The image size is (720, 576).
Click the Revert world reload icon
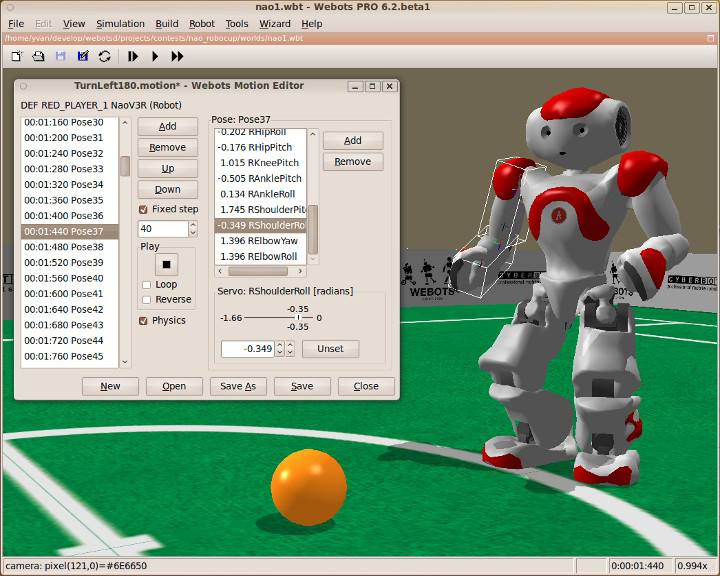tap(105, 56)
